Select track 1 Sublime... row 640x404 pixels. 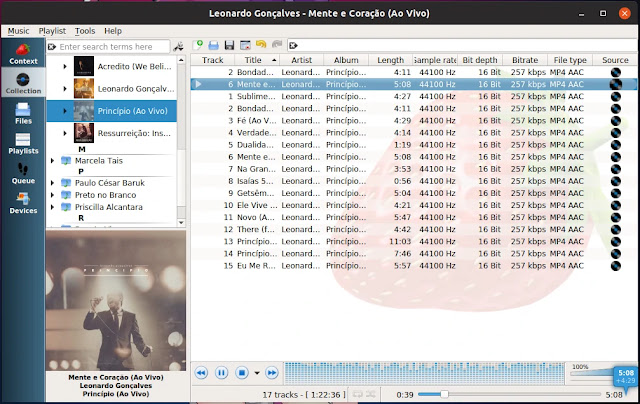click(x=414, y=96)
